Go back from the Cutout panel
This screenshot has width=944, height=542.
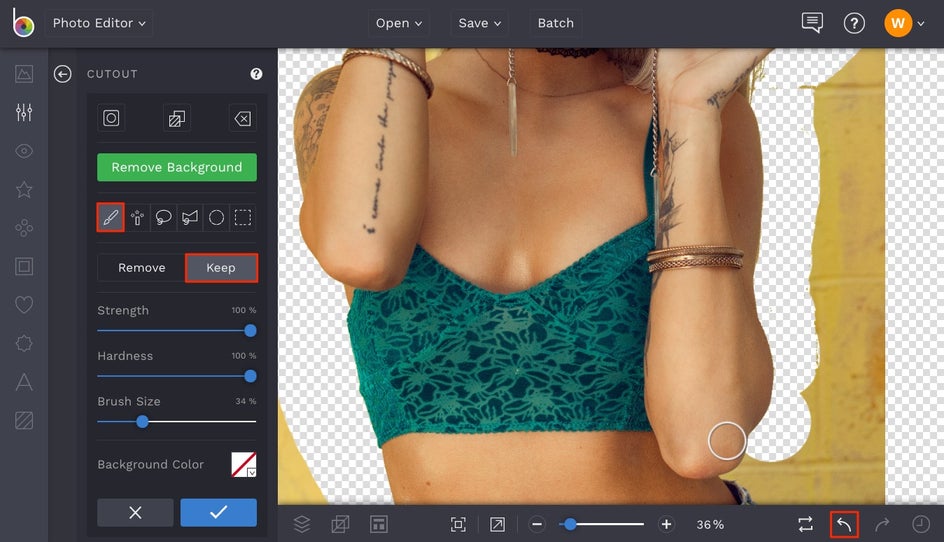click(x=63, y=73)
